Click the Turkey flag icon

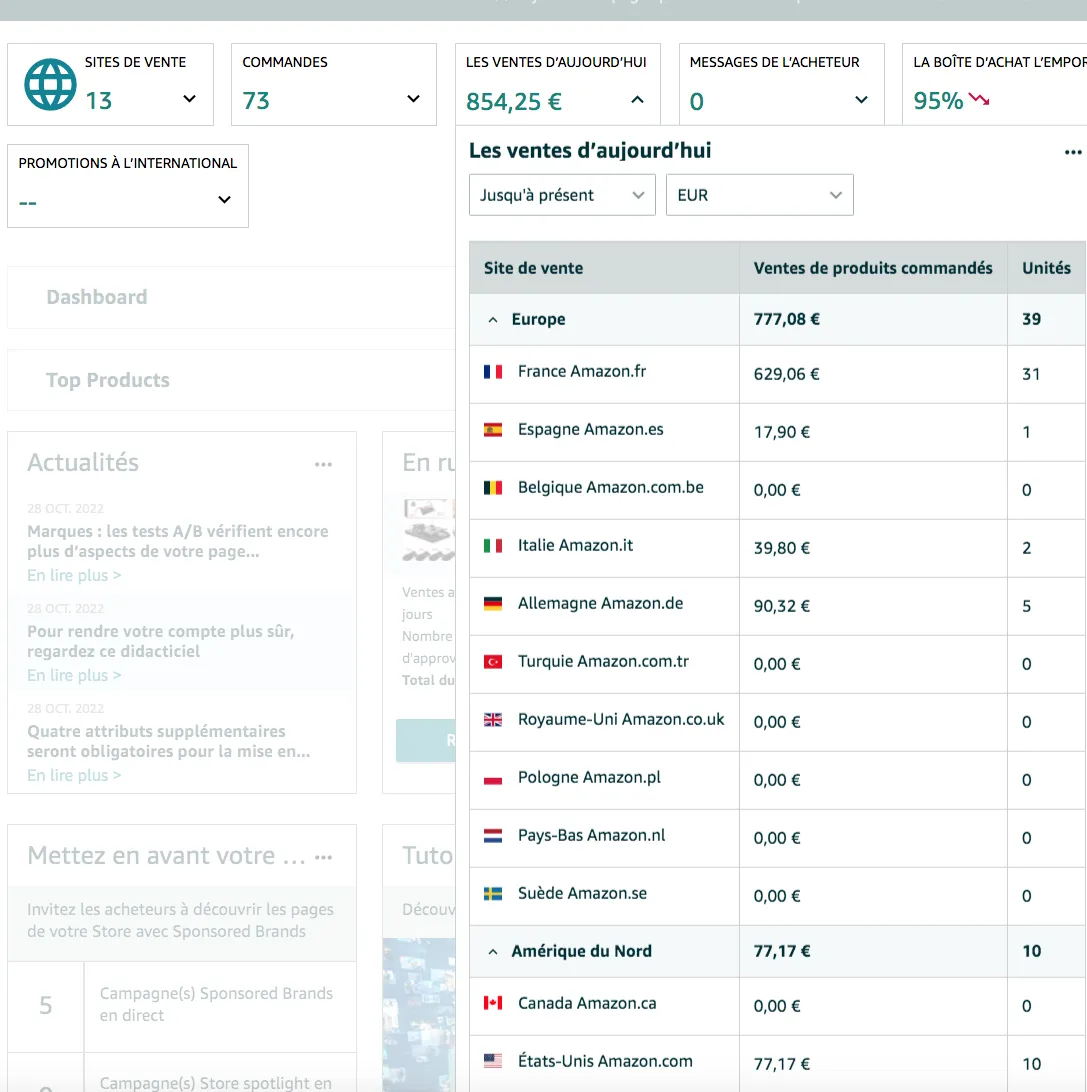[493, 662]
